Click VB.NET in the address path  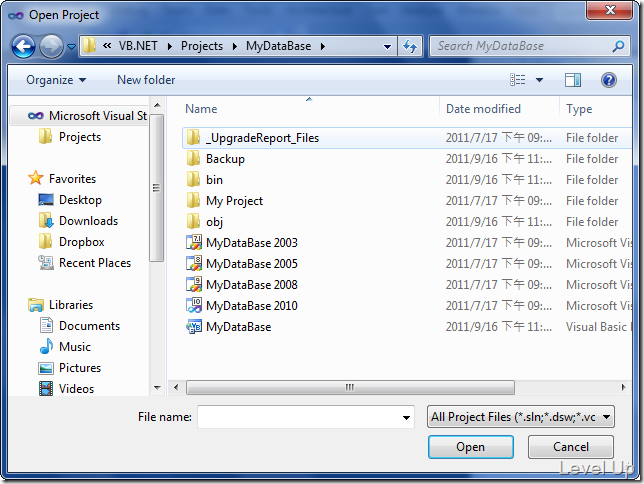pos(138,46)
